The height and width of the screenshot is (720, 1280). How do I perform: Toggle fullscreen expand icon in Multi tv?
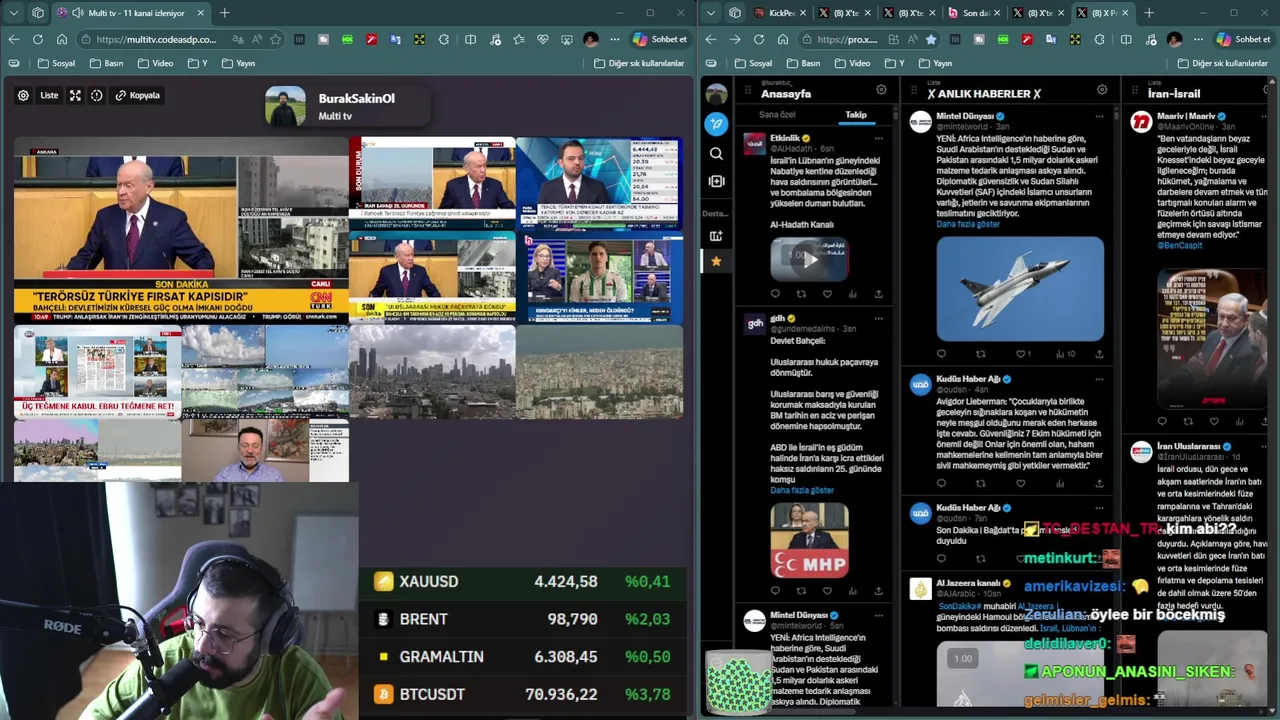[x=75, y=95]
